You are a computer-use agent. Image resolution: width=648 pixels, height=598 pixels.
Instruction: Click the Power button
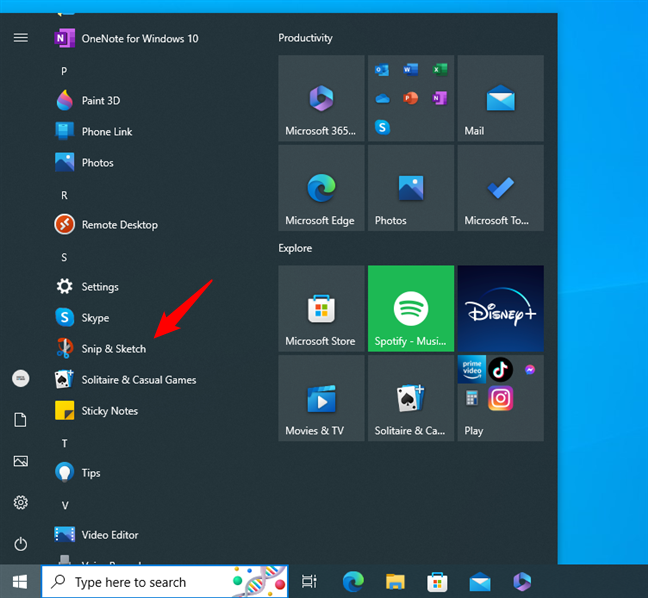[x=21, y=544]
